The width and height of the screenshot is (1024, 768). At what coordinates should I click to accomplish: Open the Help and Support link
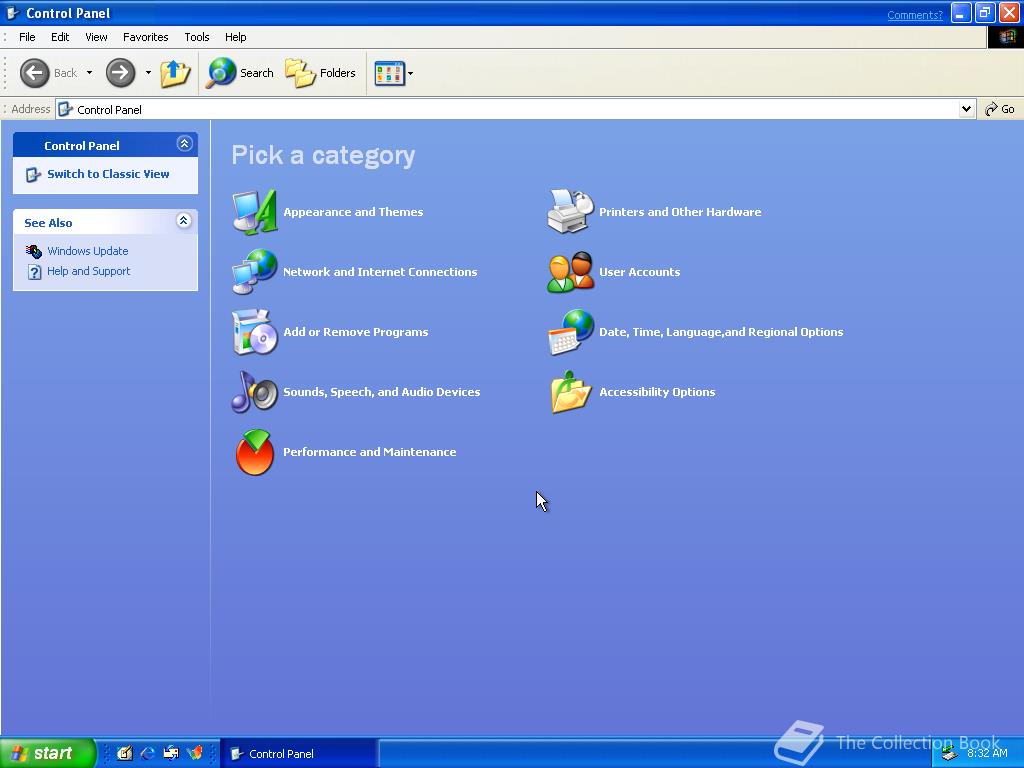pyautogui.click(x=89, y=271)
